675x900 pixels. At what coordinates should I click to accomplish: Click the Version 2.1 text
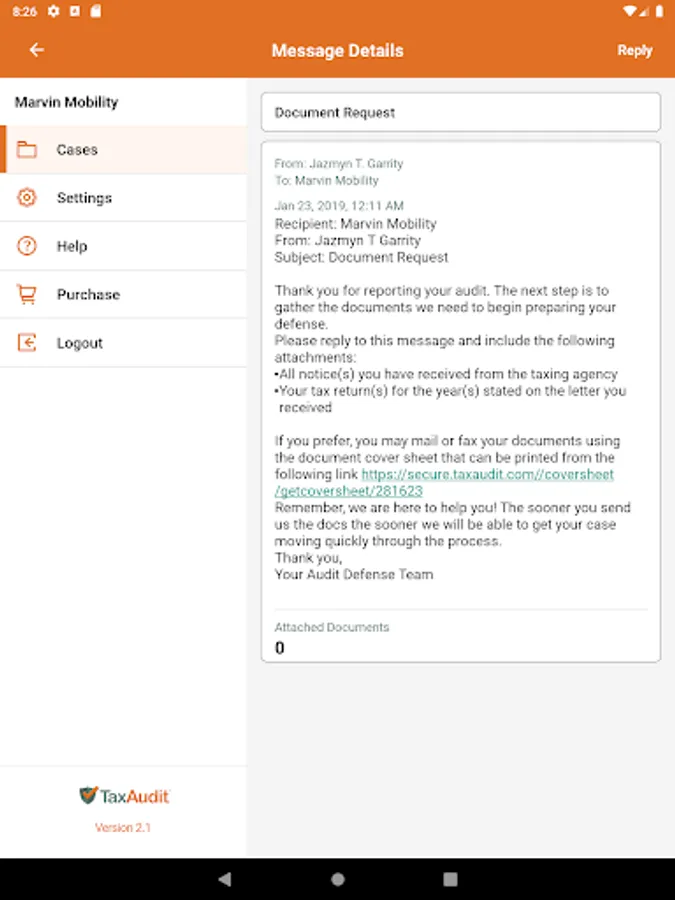coord(123,827)
